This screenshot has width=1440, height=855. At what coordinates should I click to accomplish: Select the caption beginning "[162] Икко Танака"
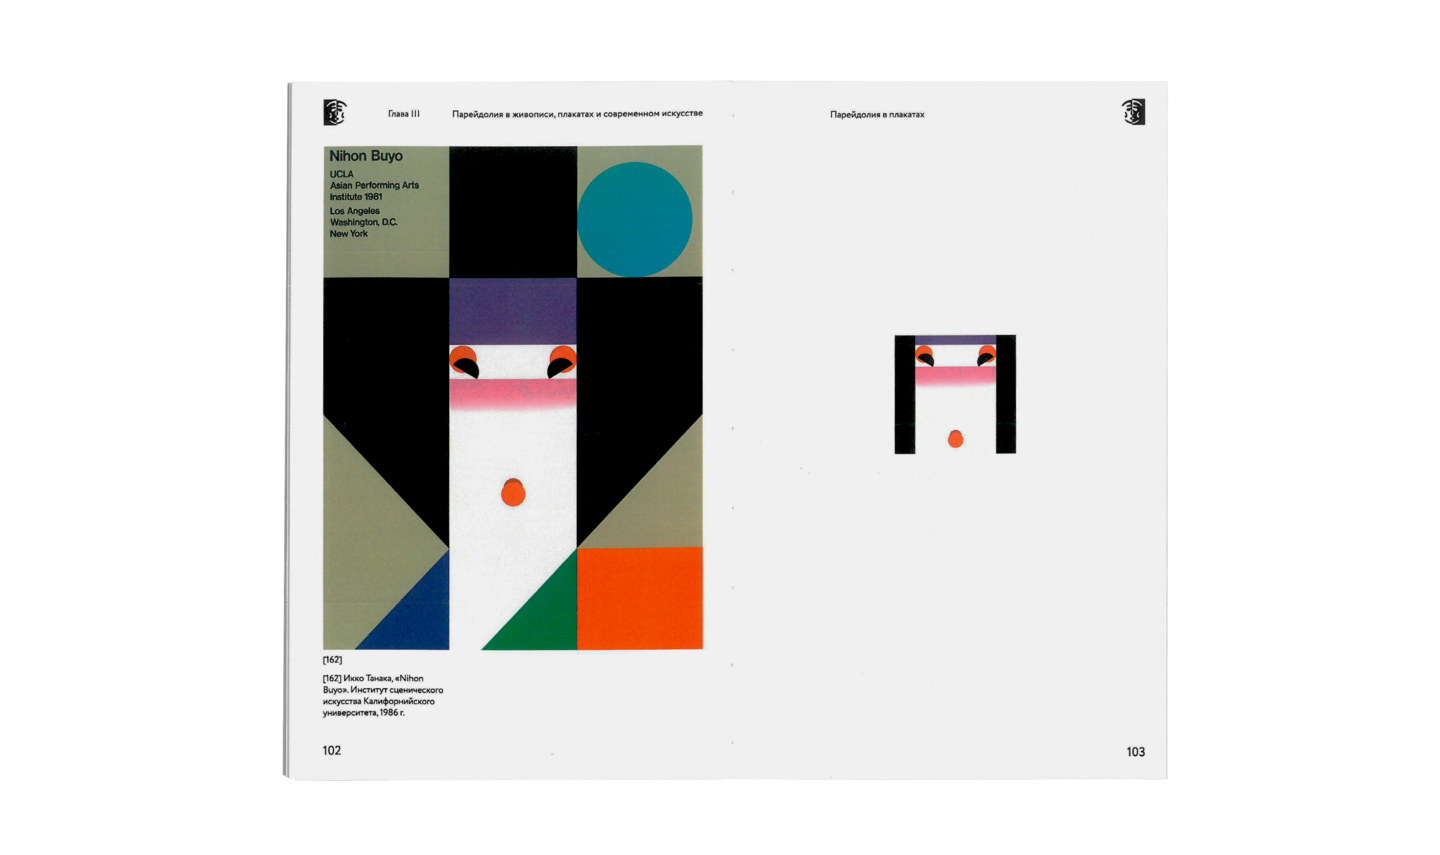point(383,696)
